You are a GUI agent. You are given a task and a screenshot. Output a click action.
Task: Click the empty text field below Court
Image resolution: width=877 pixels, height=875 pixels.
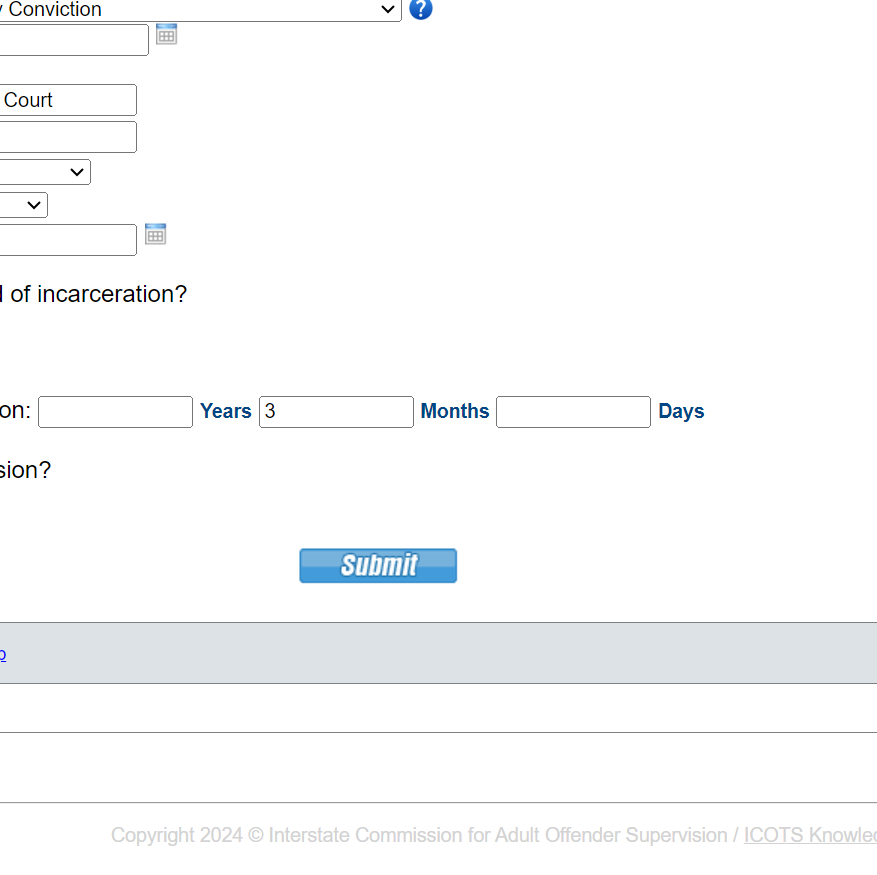pyautogui.click(x=68, y=137)
